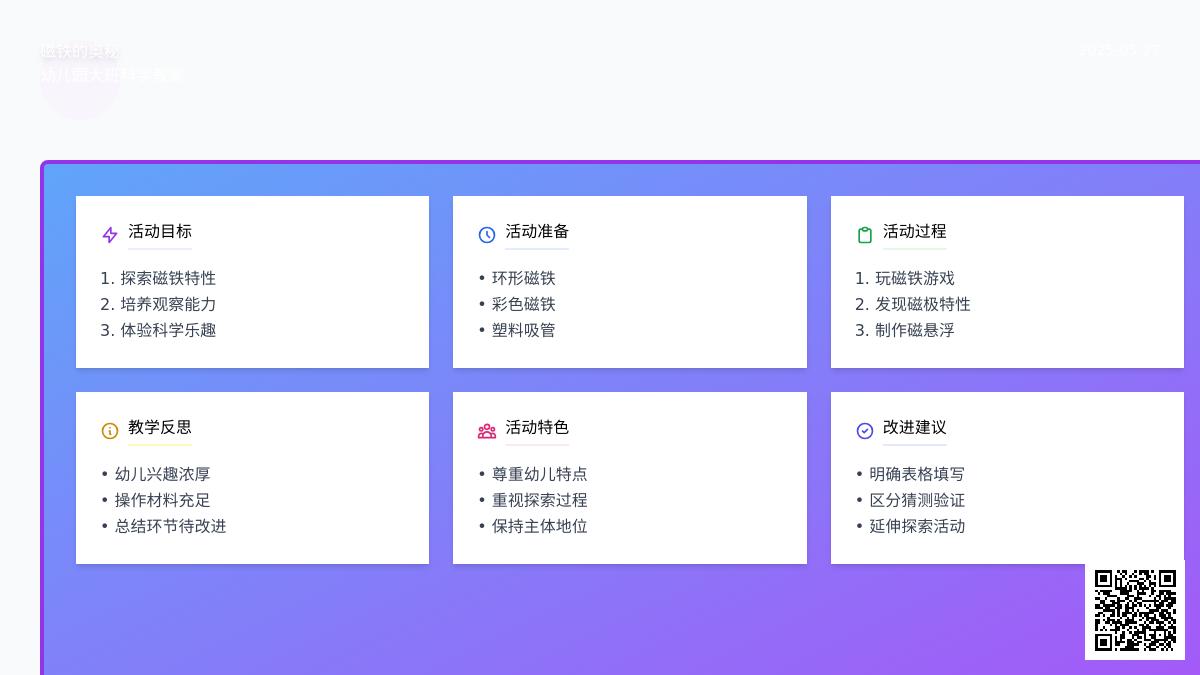Select the 活动特色 card heading

[x=537, y=428]
